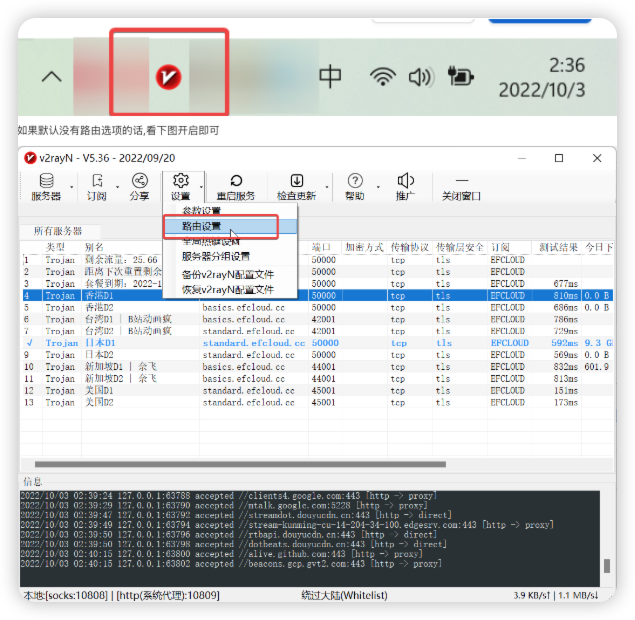Click the log panel vertical scrollbar thumb
Screen dimensions: 635x620
click(607, 566)
